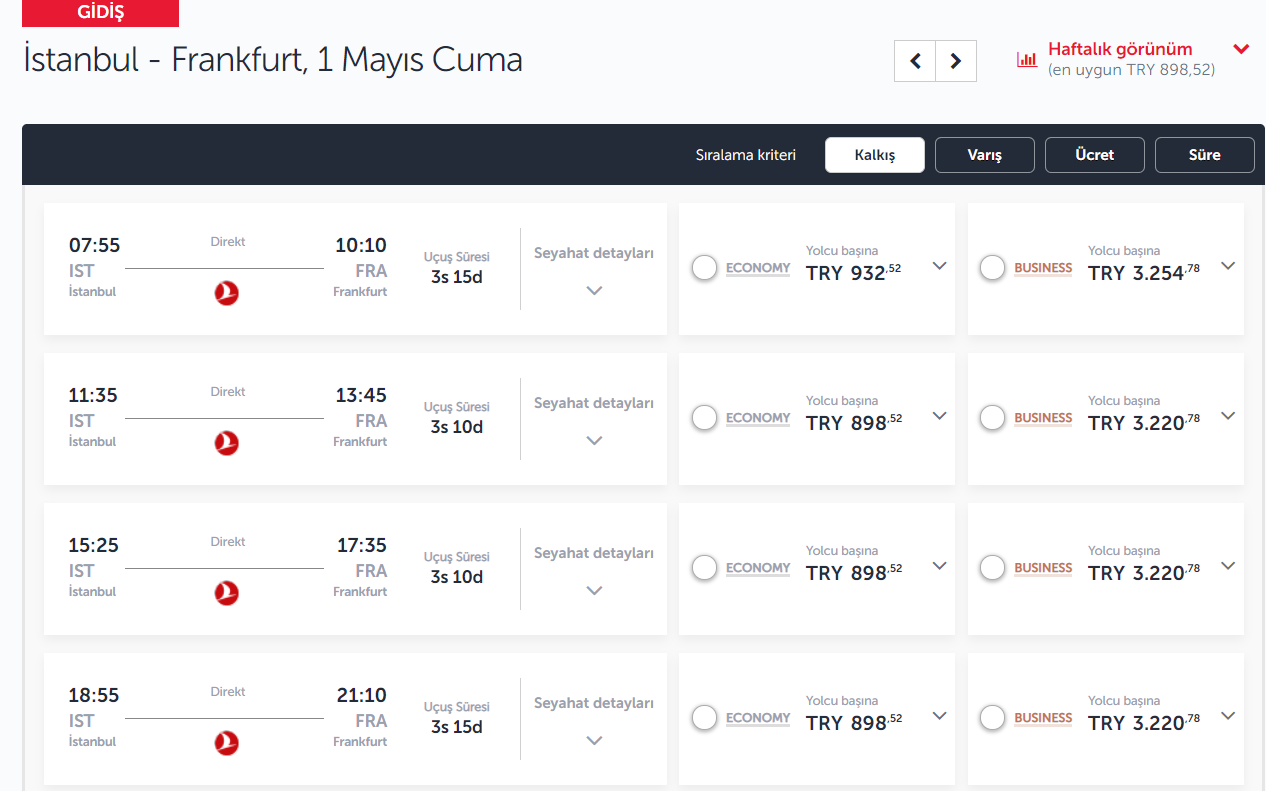This screenshot has height=791, width=1266.
Task: Click Turkish Airlines logo on 07:55 flight
Action: point(227,293)
